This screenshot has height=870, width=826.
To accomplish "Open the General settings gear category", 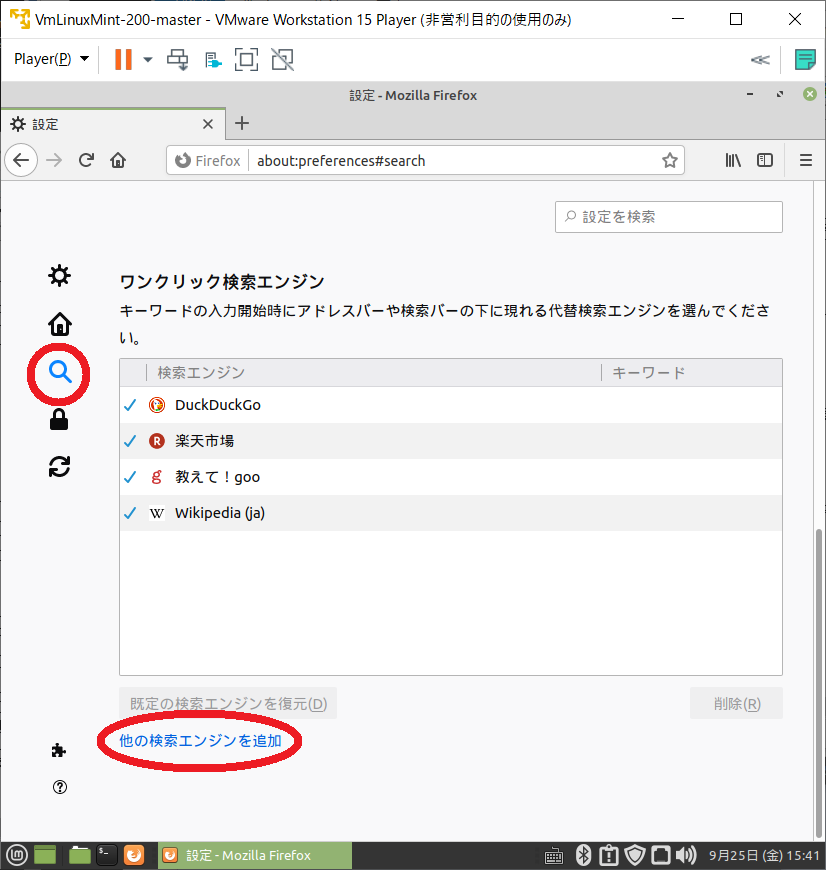I will 59,276.
